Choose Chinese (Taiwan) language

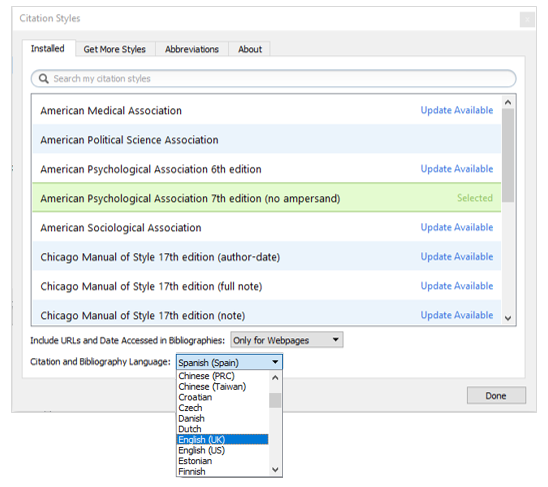coord(223,387)
